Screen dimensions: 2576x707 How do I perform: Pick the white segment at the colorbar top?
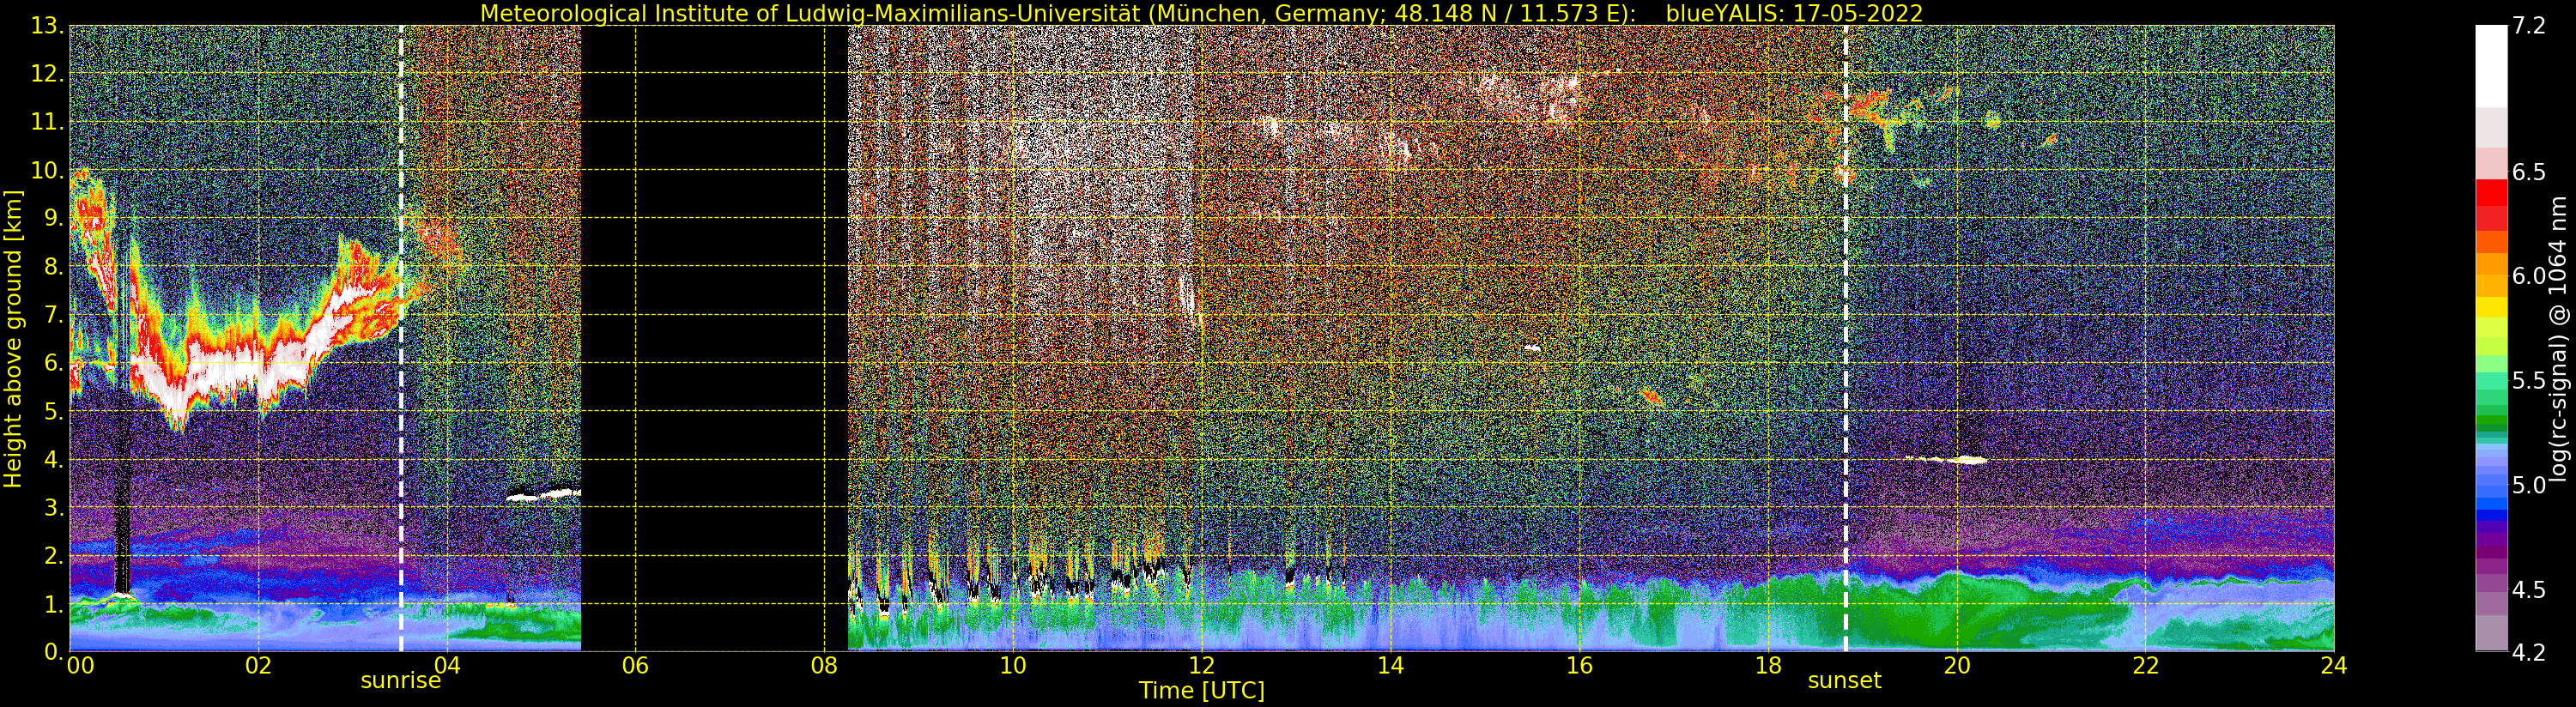tap(2491, 65)
